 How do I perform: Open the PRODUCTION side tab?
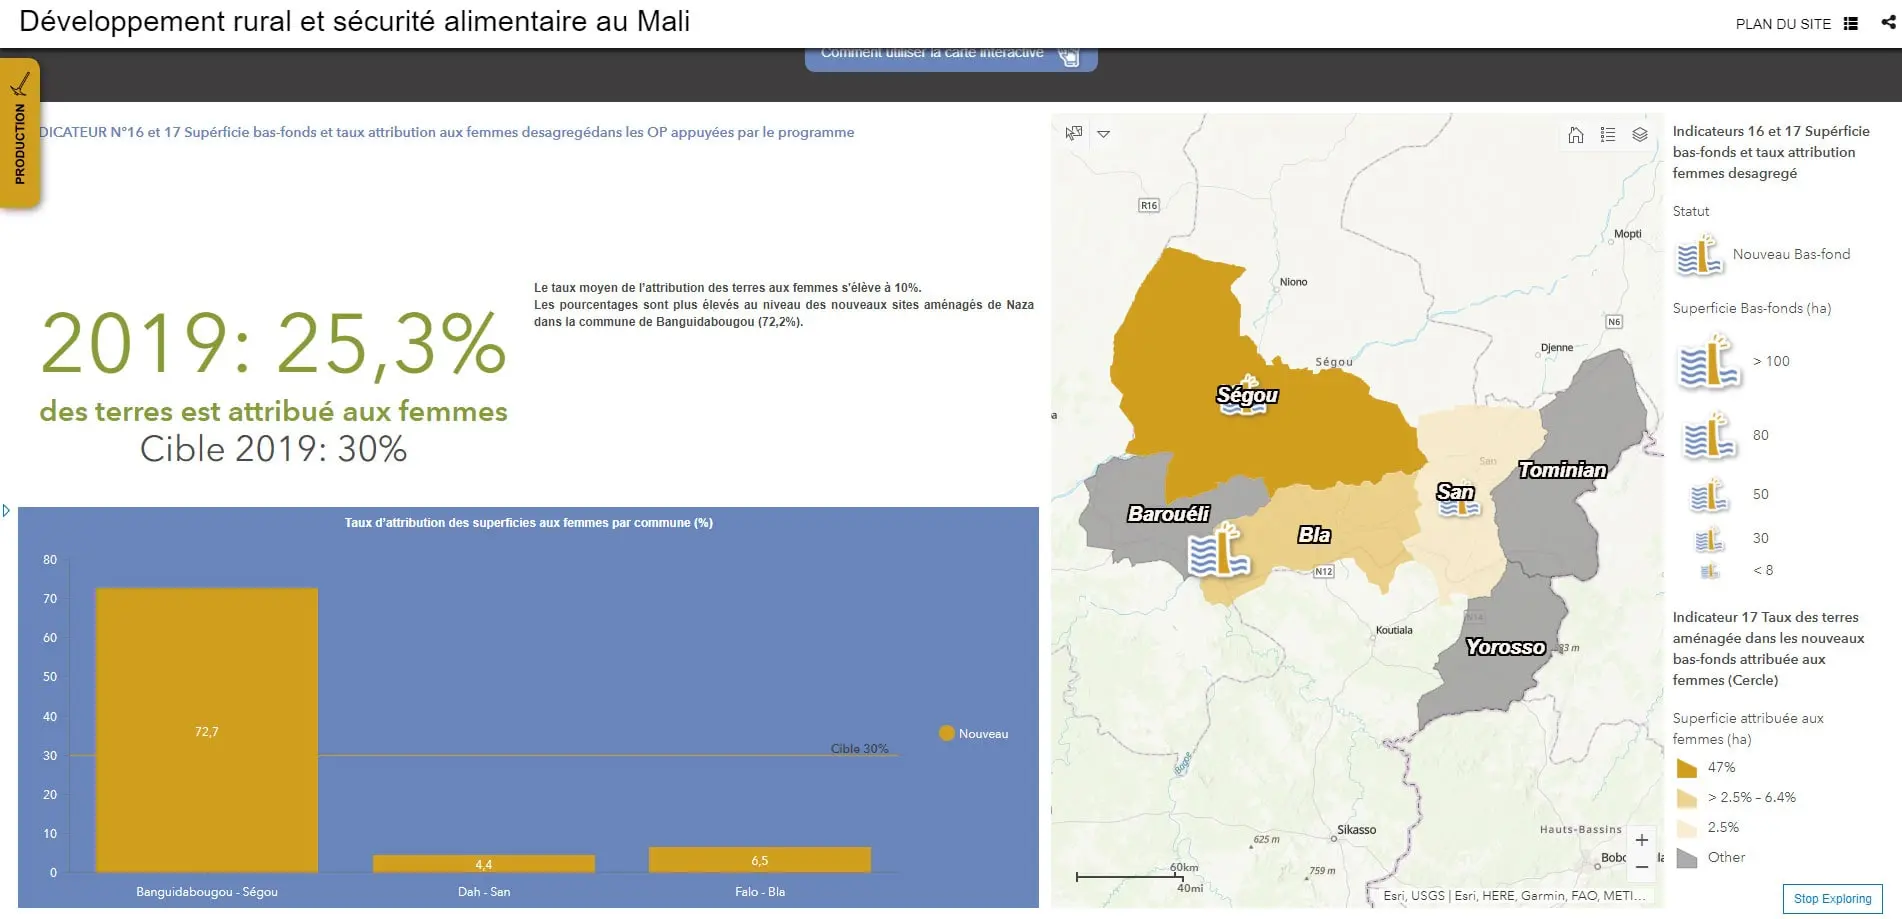click(20, 128)
